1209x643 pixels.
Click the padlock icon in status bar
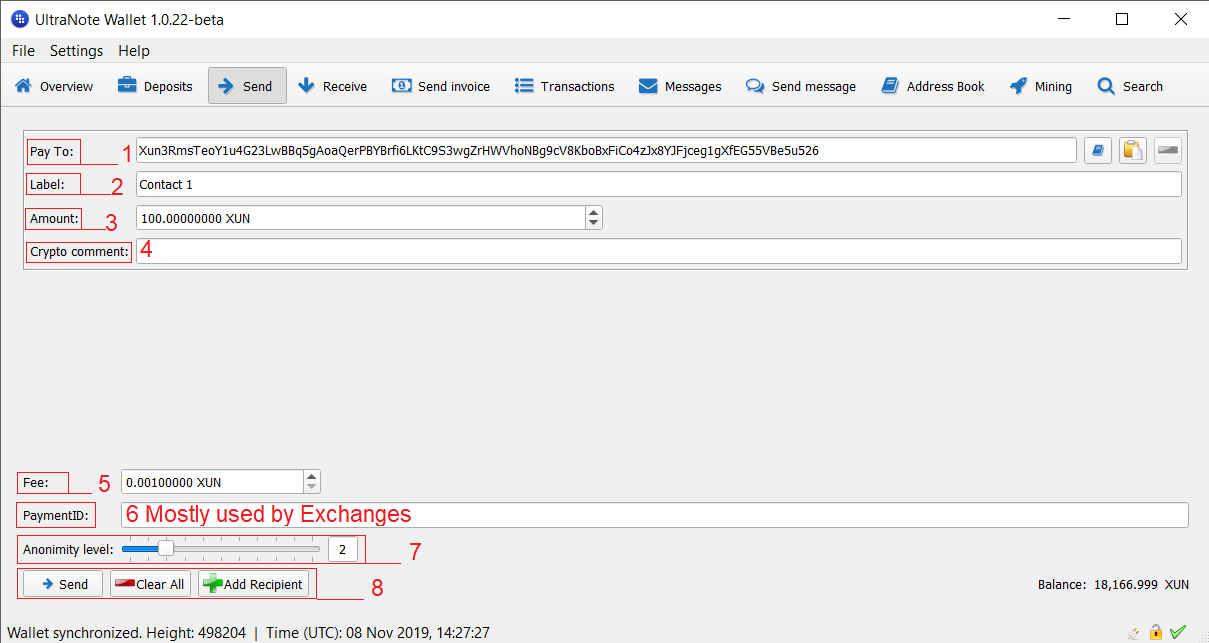point(1156,632)
